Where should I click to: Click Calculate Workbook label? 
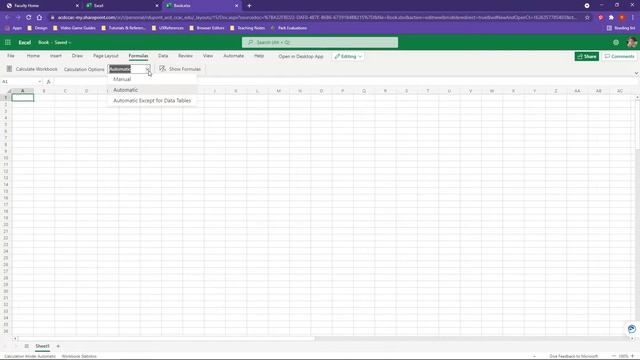click(36, 69)
